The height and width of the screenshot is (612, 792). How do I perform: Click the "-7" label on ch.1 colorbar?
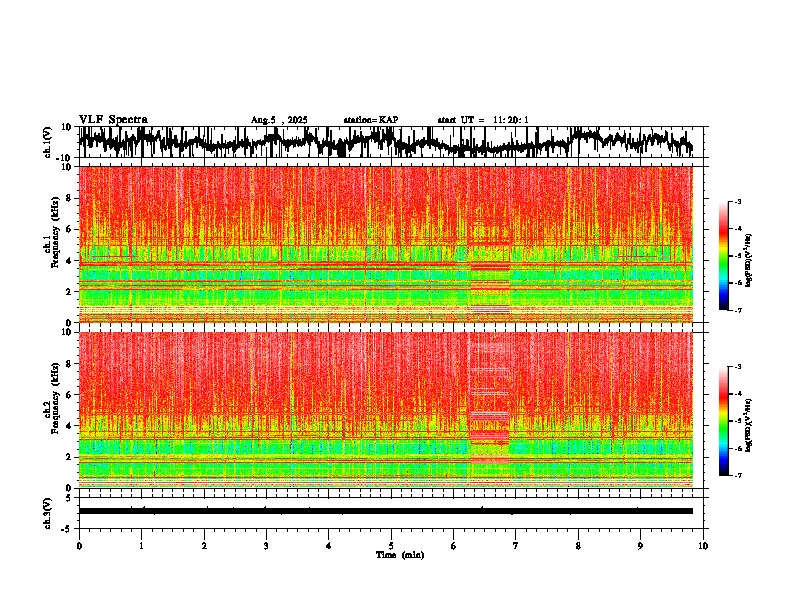click(x=737, y=310)
